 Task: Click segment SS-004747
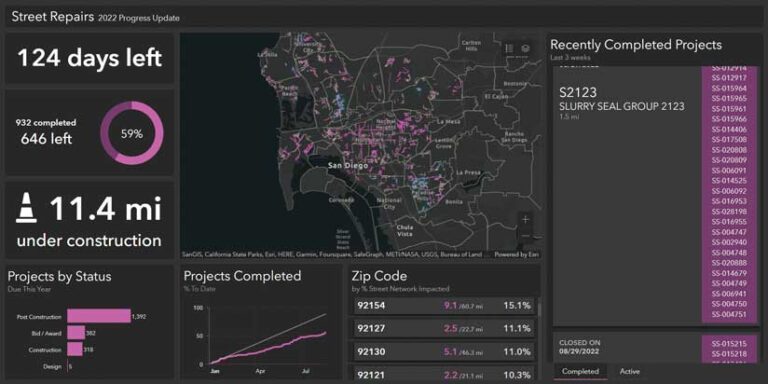click(729, 232)
